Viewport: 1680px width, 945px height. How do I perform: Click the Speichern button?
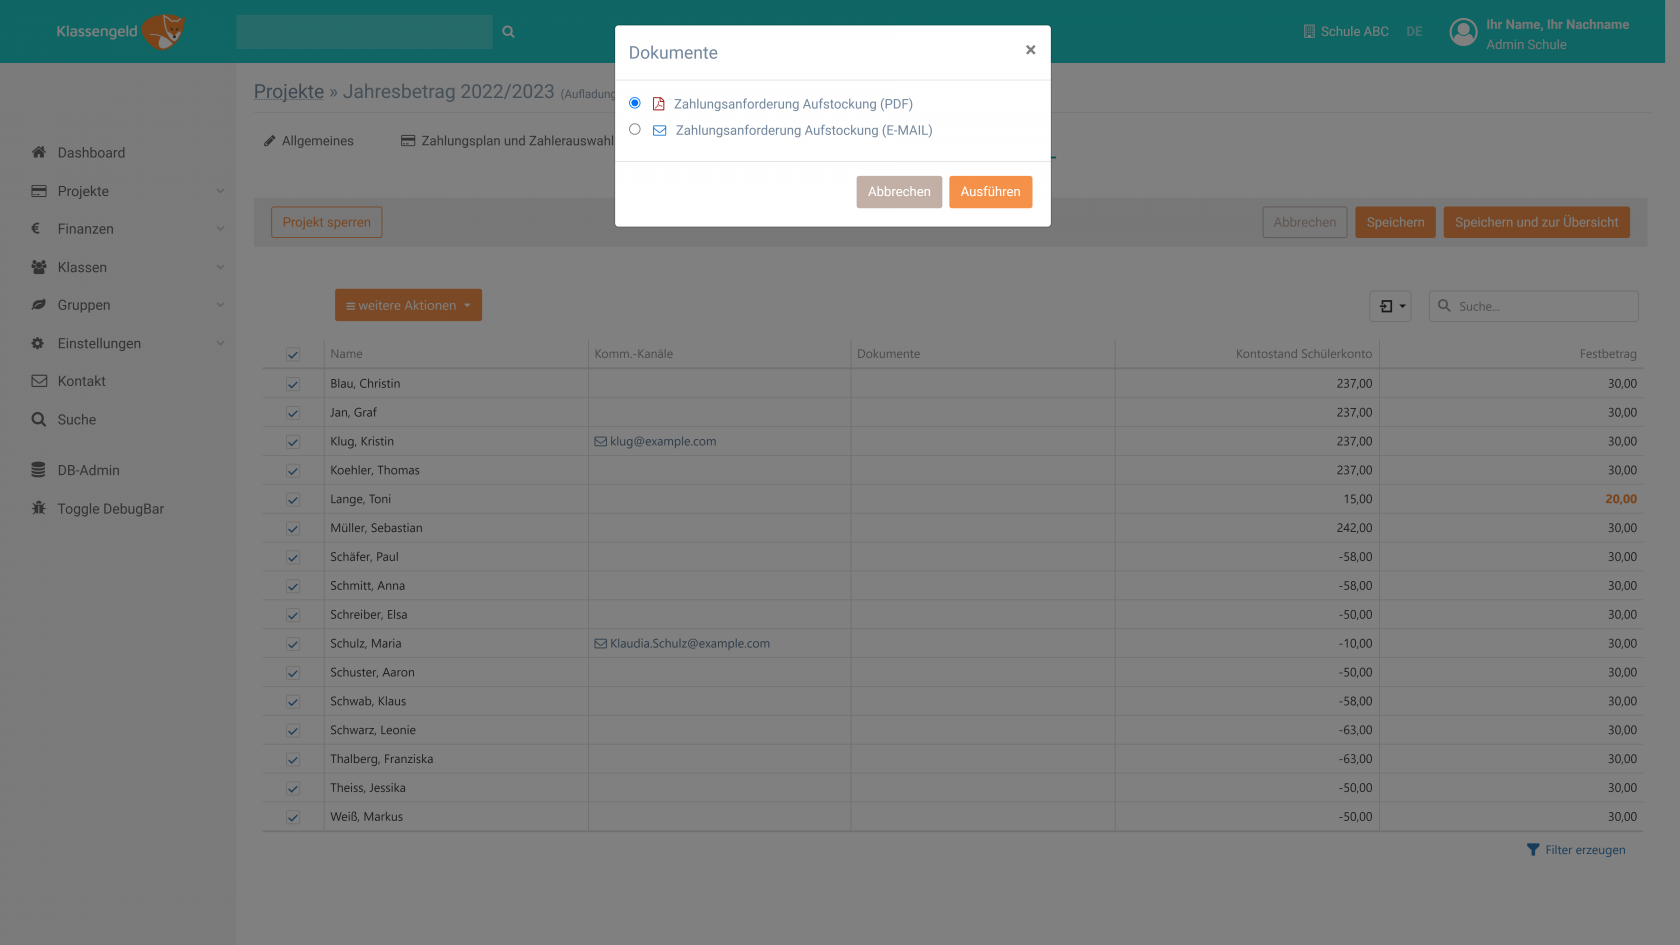point(1395,222)
